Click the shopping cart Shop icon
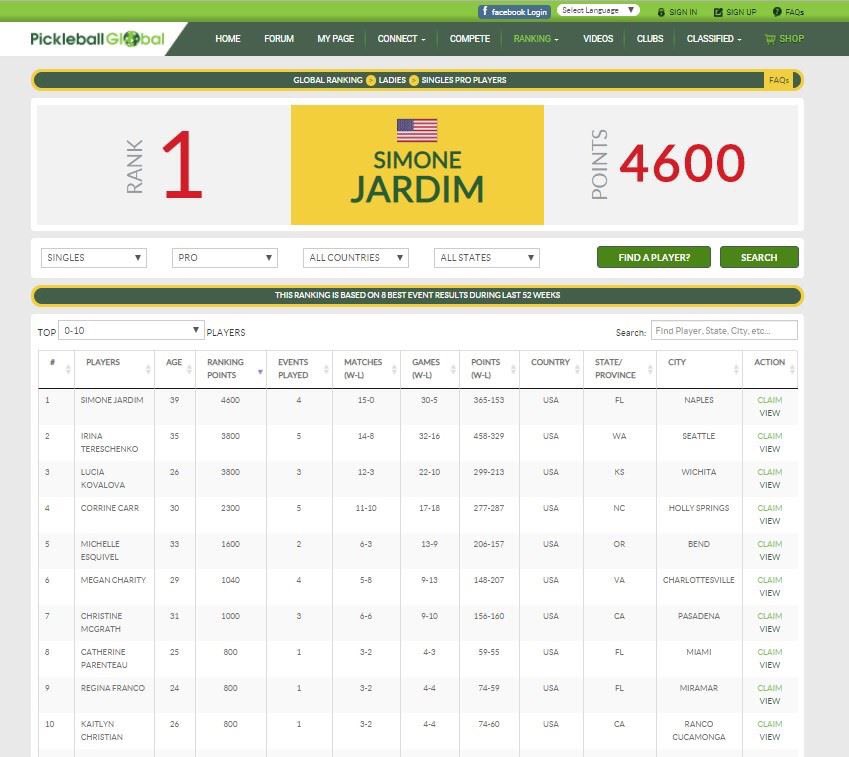 point(769,38)
